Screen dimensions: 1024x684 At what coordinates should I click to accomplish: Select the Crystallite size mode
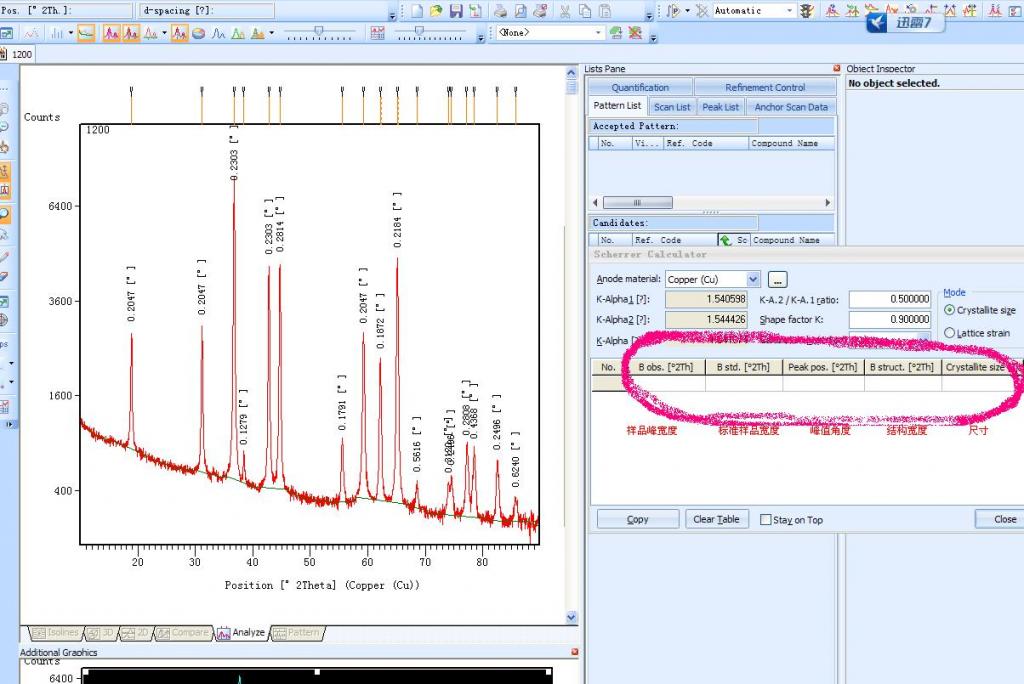pos(950,310)
